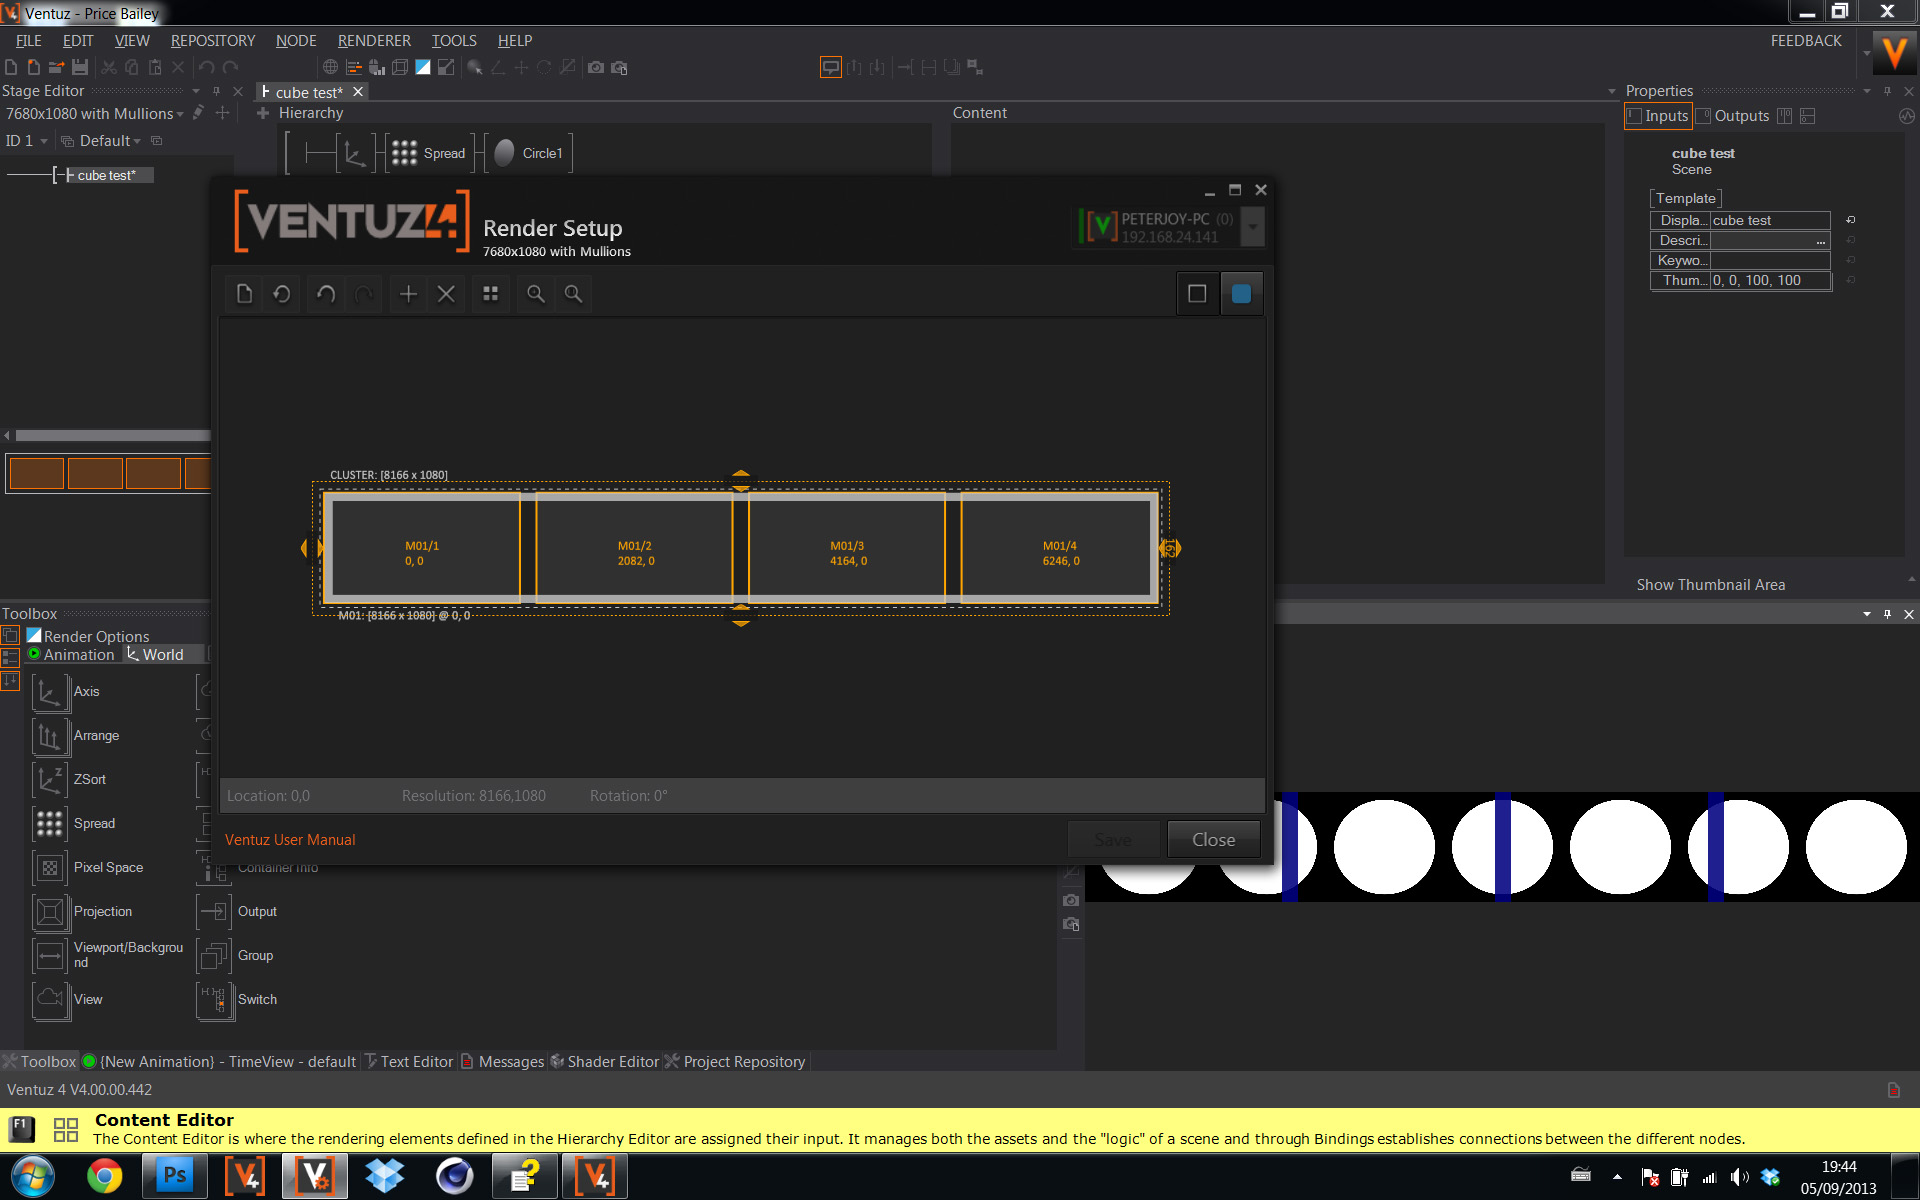Image resolution: width=1920 pixels, height=1200 pixels.
Task: Click the Close button in Render Setup
Action: 1213,840
